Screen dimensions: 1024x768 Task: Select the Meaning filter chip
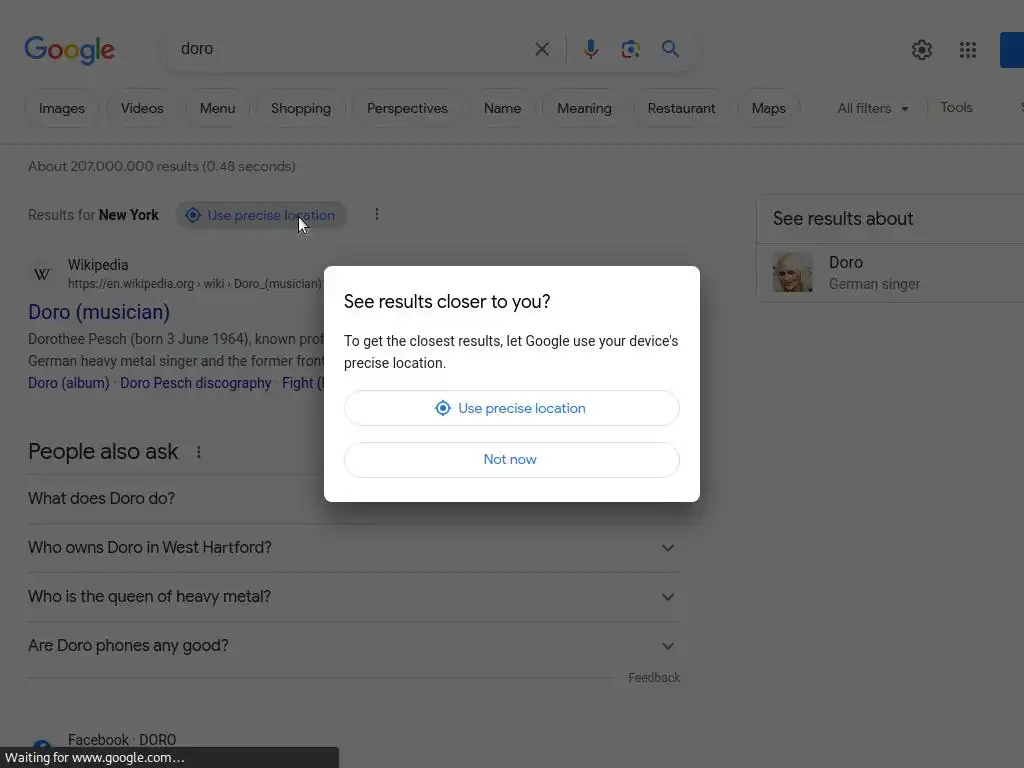pos(584,108)
